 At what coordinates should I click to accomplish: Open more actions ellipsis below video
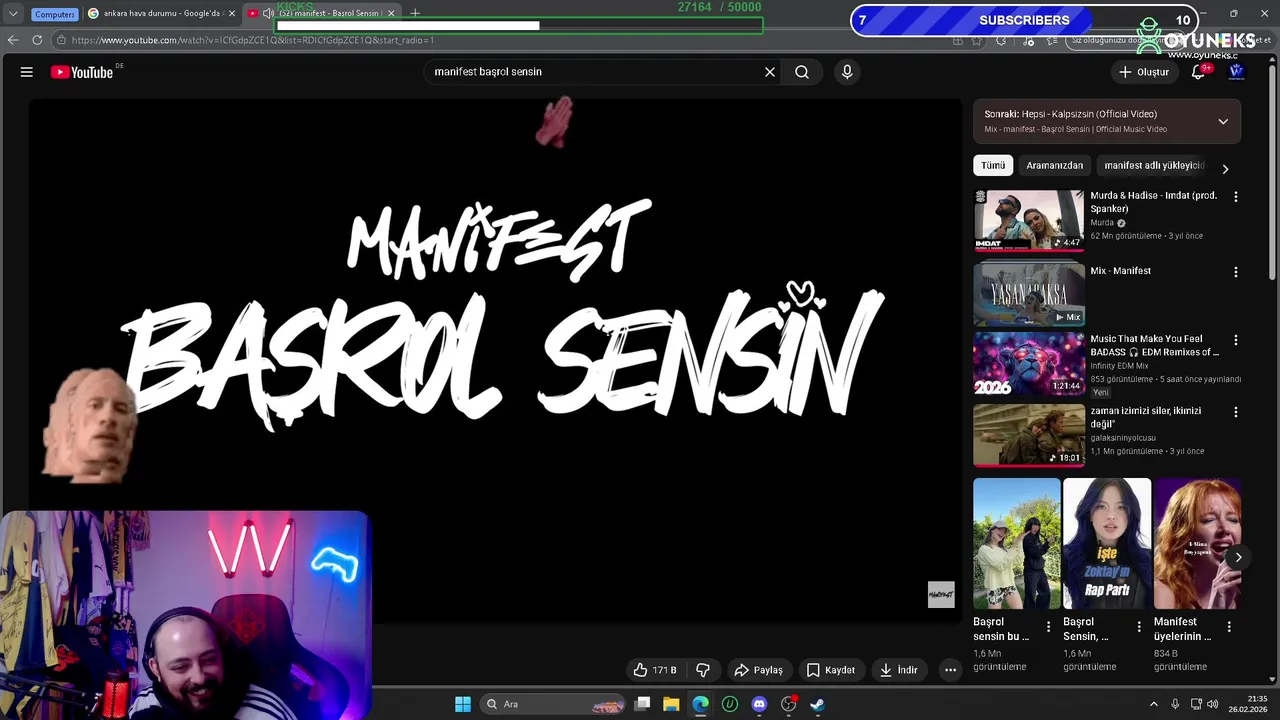pyautogui.click(x=951, y=670)
